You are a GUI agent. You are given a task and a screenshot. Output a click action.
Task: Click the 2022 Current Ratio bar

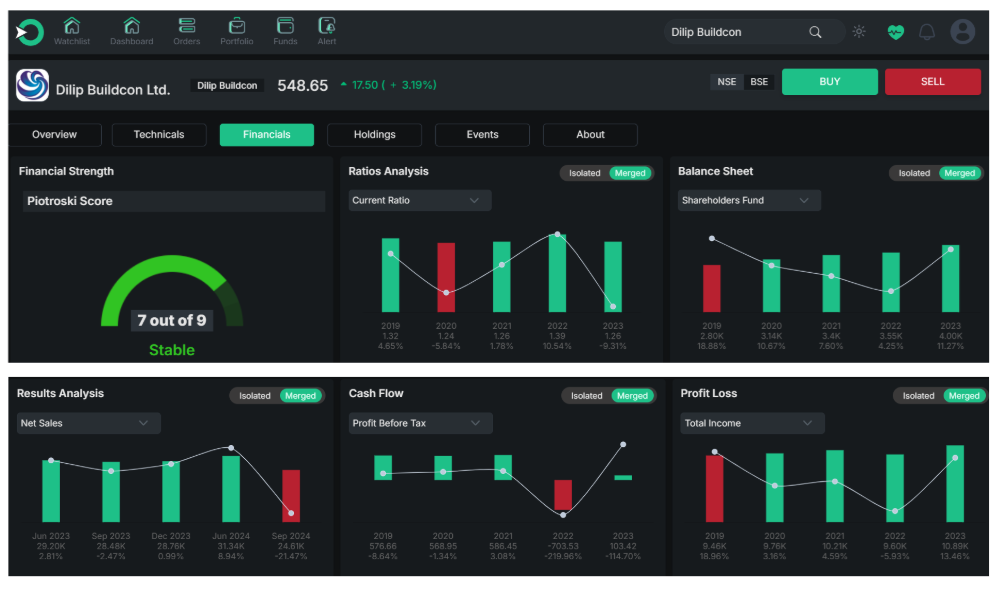point(557,273)
